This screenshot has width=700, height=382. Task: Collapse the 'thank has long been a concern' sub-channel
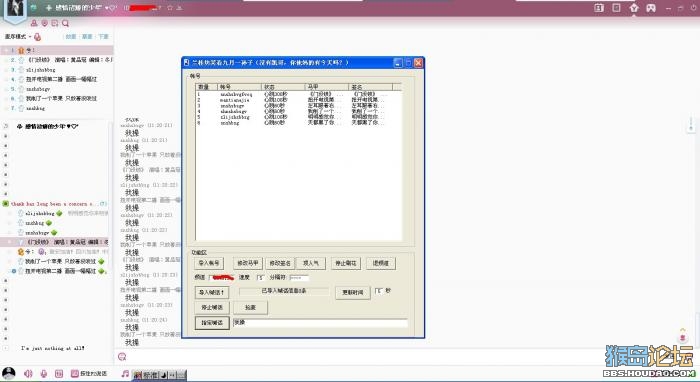pyautogui.click(x=6, y=203)
